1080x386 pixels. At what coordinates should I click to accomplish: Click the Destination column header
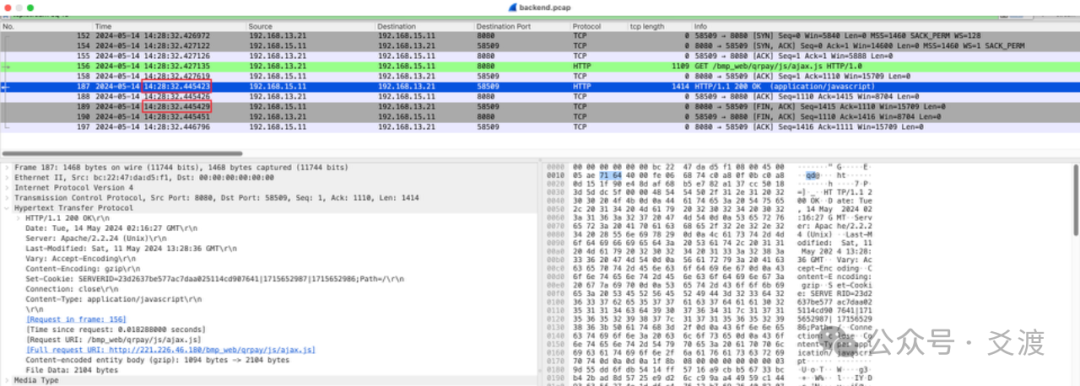(424, 26)
